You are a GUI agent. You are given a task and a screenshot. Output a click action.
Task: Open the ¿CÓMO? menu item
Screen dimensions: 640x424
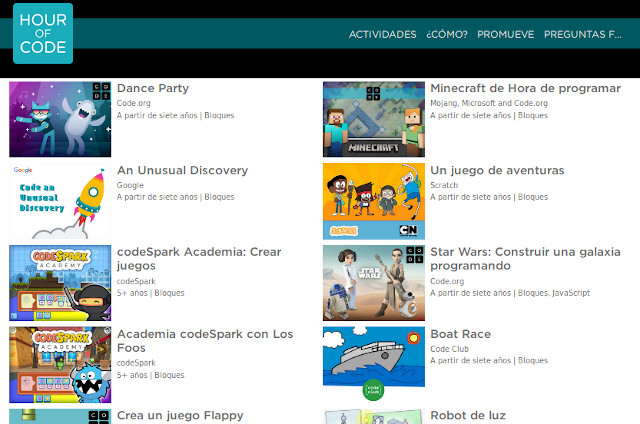pyautogui.click(x=447, y=34)
